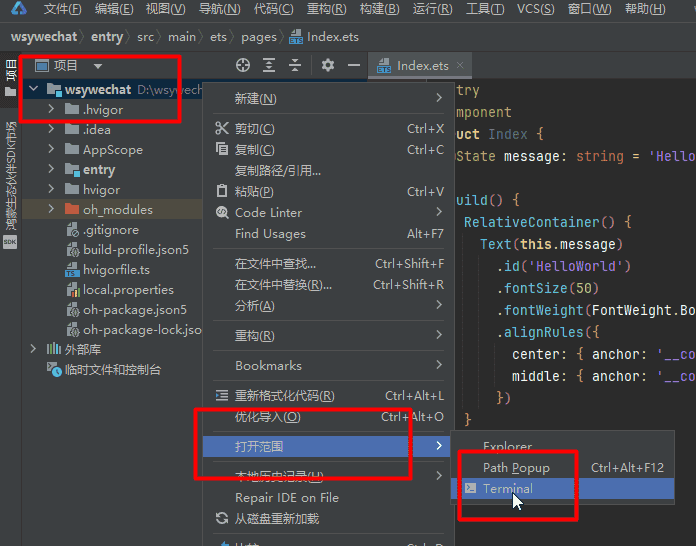Choose Find Usages in context menu
This screenshot has width=696, height=546.
328,233
